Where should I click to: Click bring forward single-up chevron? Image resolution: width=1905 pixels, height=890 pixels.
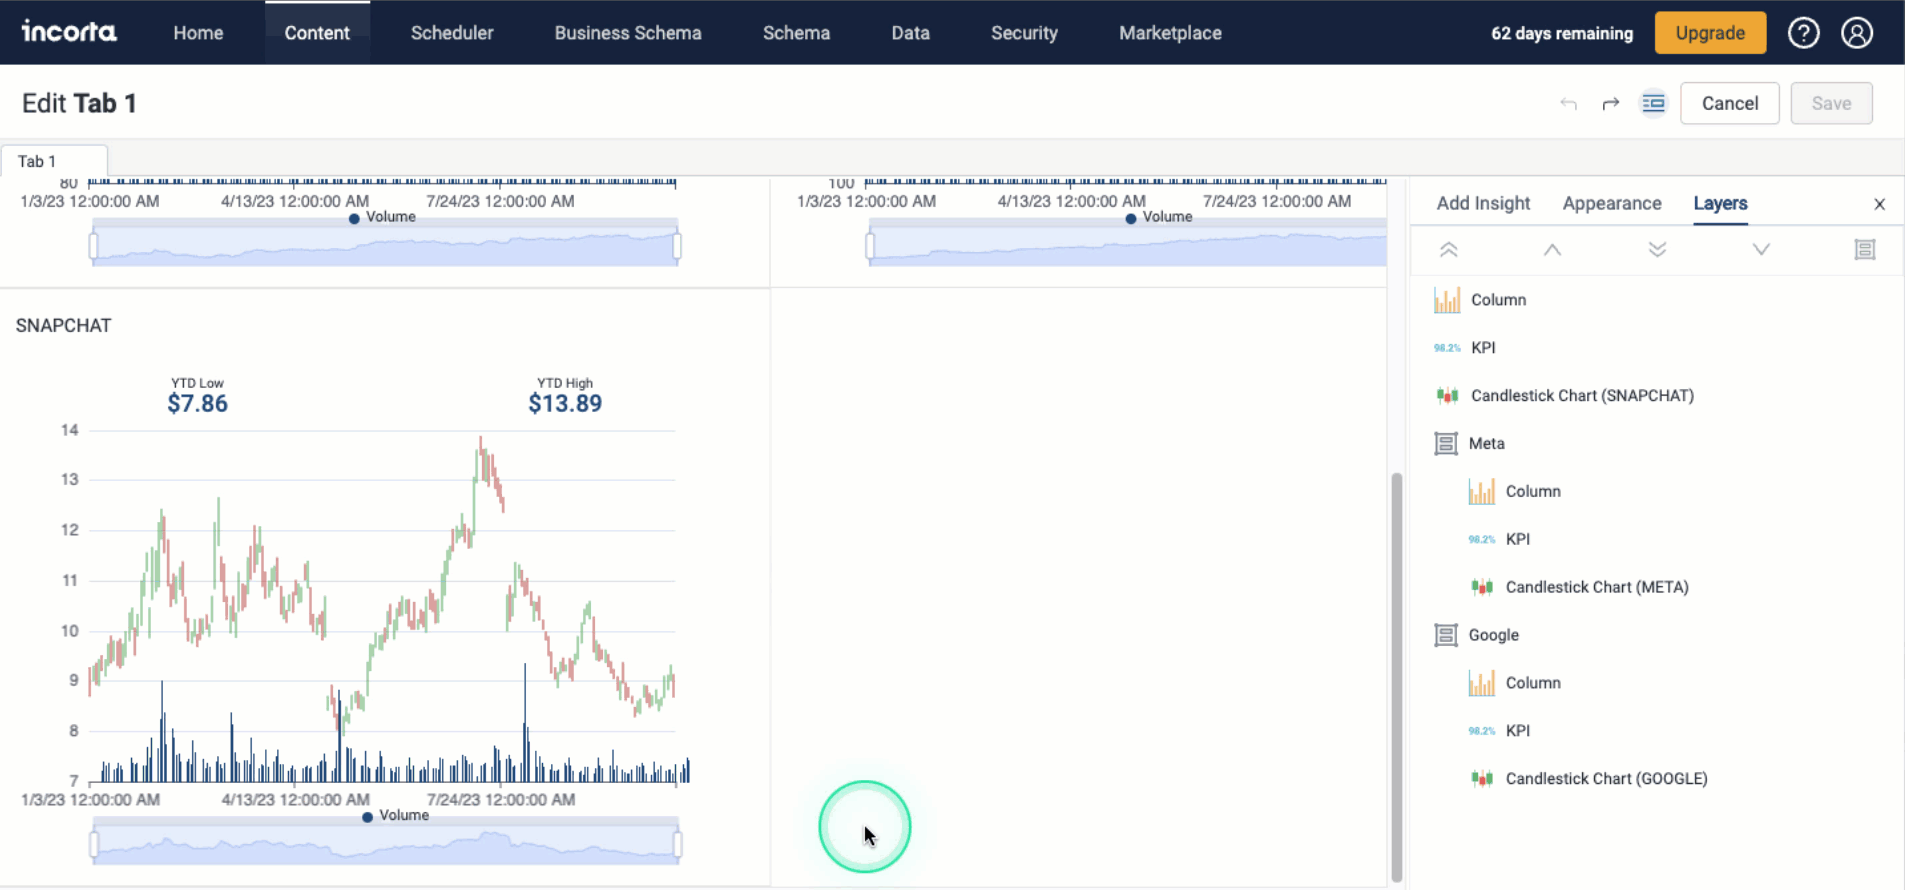[1552, 250]
